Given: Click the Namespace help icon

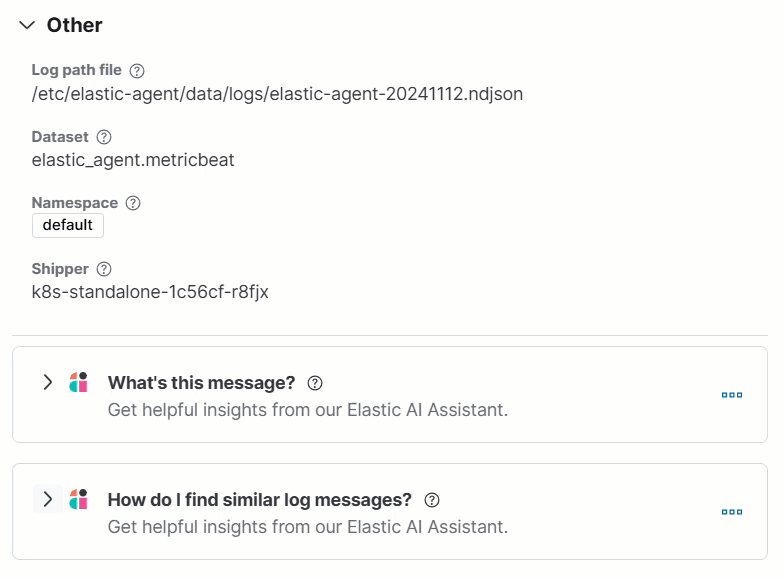Looking at the screenshot, I should (133, 203).
